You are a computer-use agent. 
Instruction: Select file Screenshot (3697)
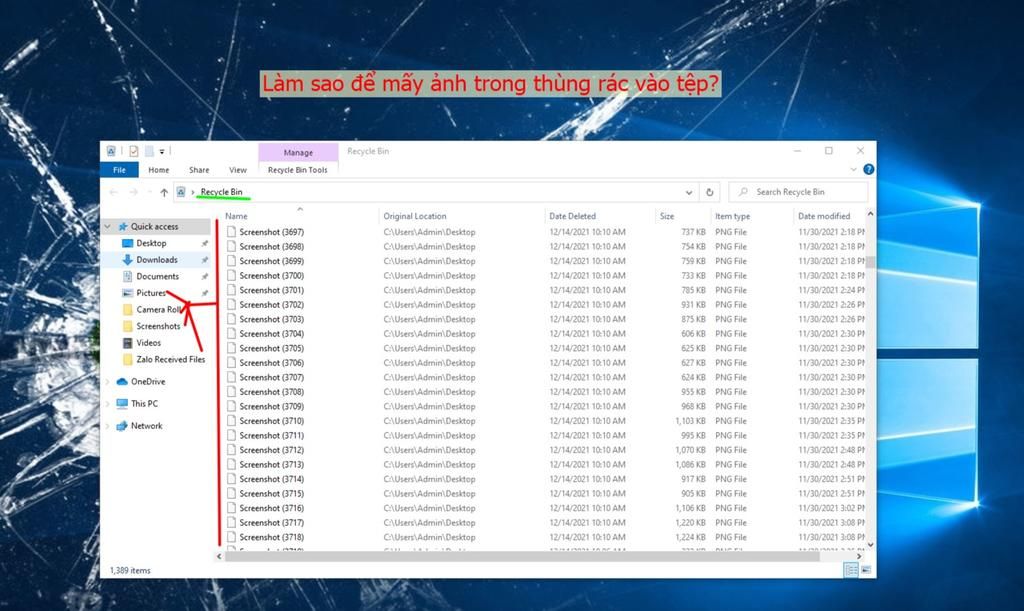[271, 232]
